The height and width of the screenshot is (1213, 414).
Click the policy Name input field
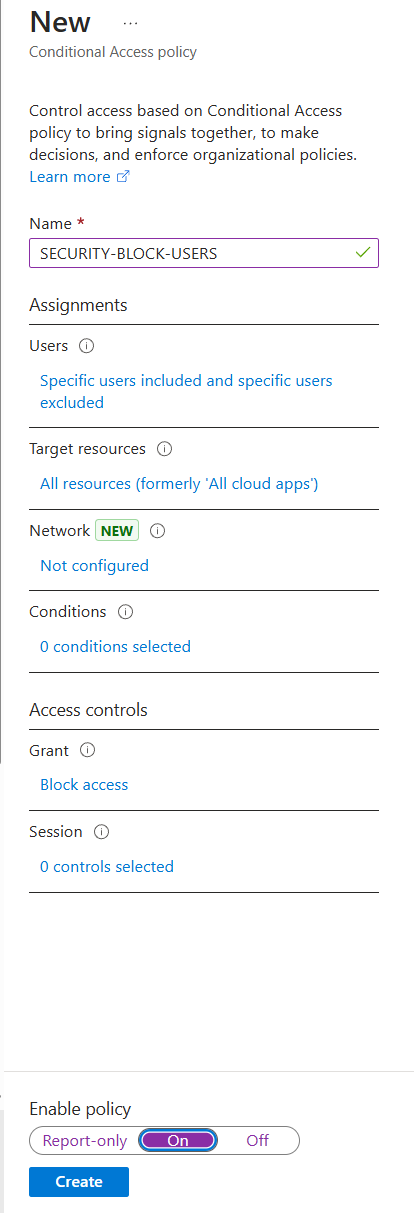coord(204,254)
